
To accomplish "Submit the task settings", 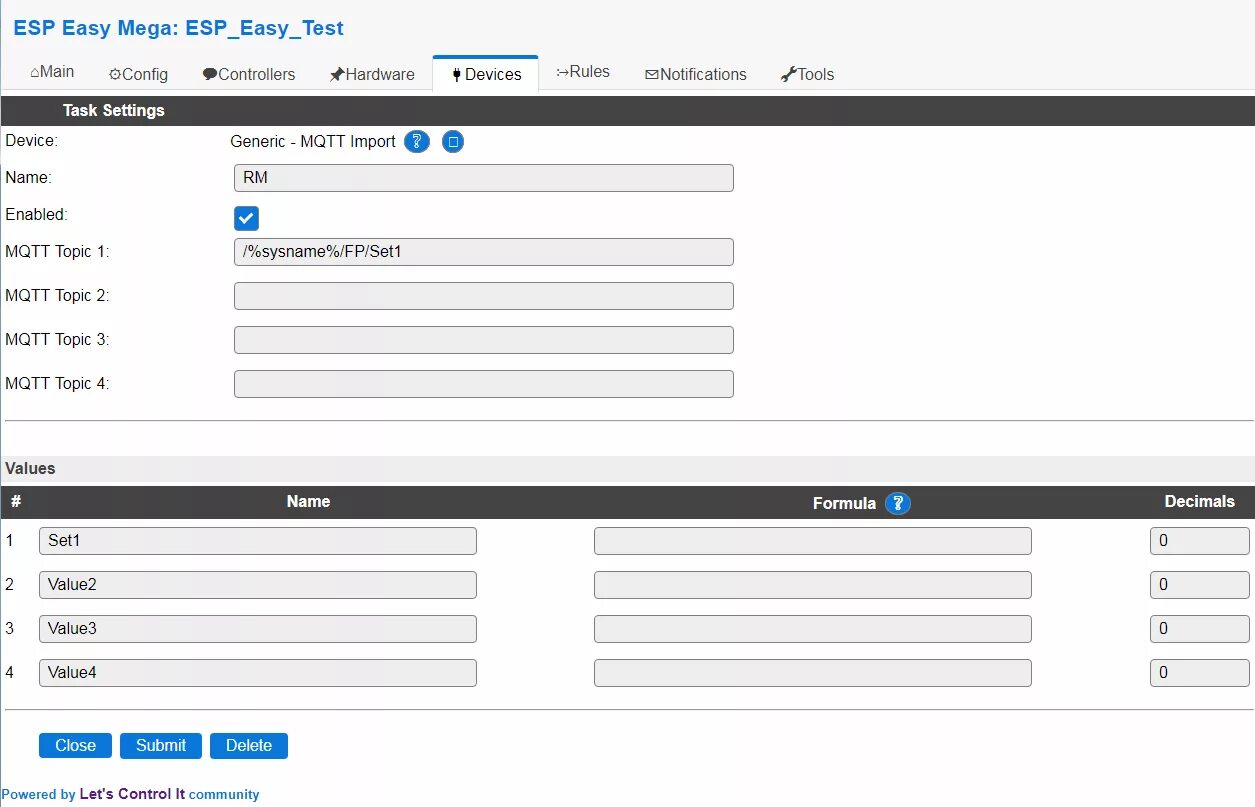I will click(x=161, y=745).
